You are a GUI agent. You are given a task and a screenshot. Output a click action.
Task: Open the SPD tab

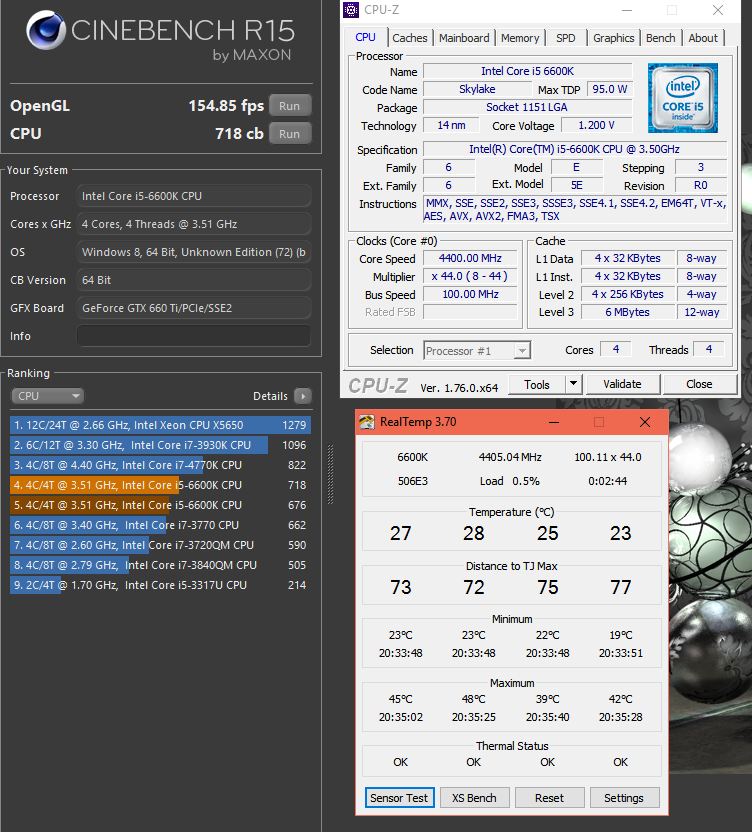pos(566,38)
